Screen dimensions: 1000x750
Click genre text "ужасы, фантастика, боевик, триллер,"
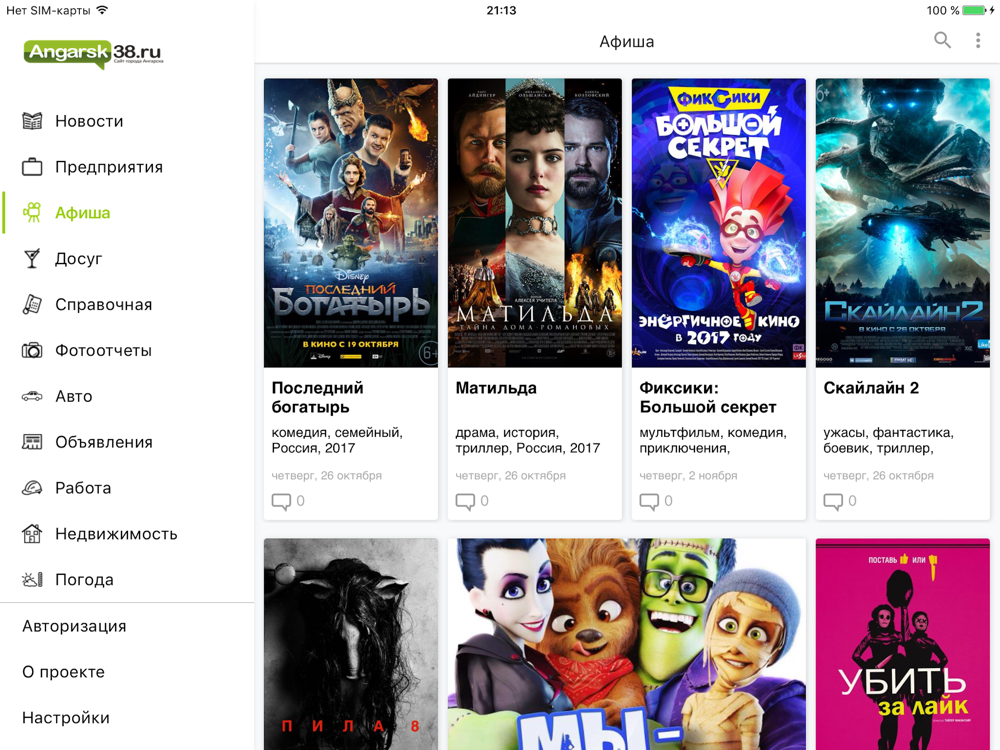(x=888, y=440)
